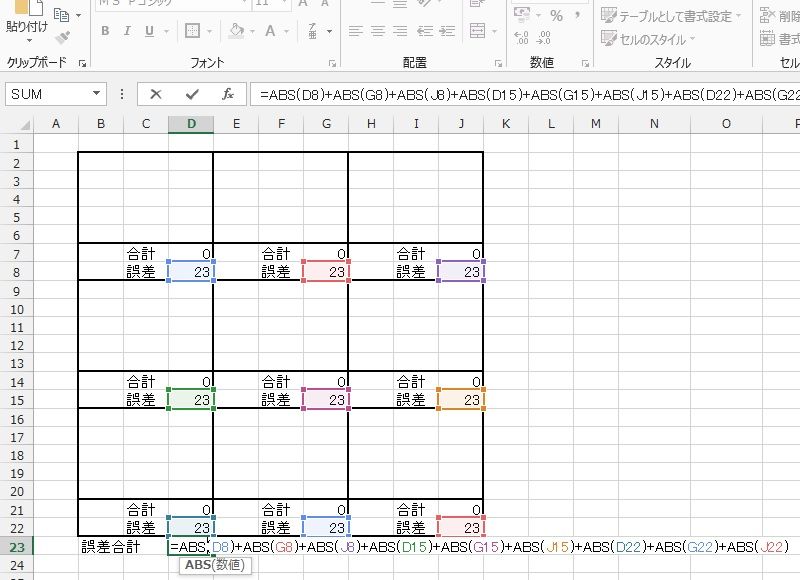Toggle italic formatting
Image resolution: width=800 pixels, height=580 pixels.
pyautogui.click(x=127, y=31)
